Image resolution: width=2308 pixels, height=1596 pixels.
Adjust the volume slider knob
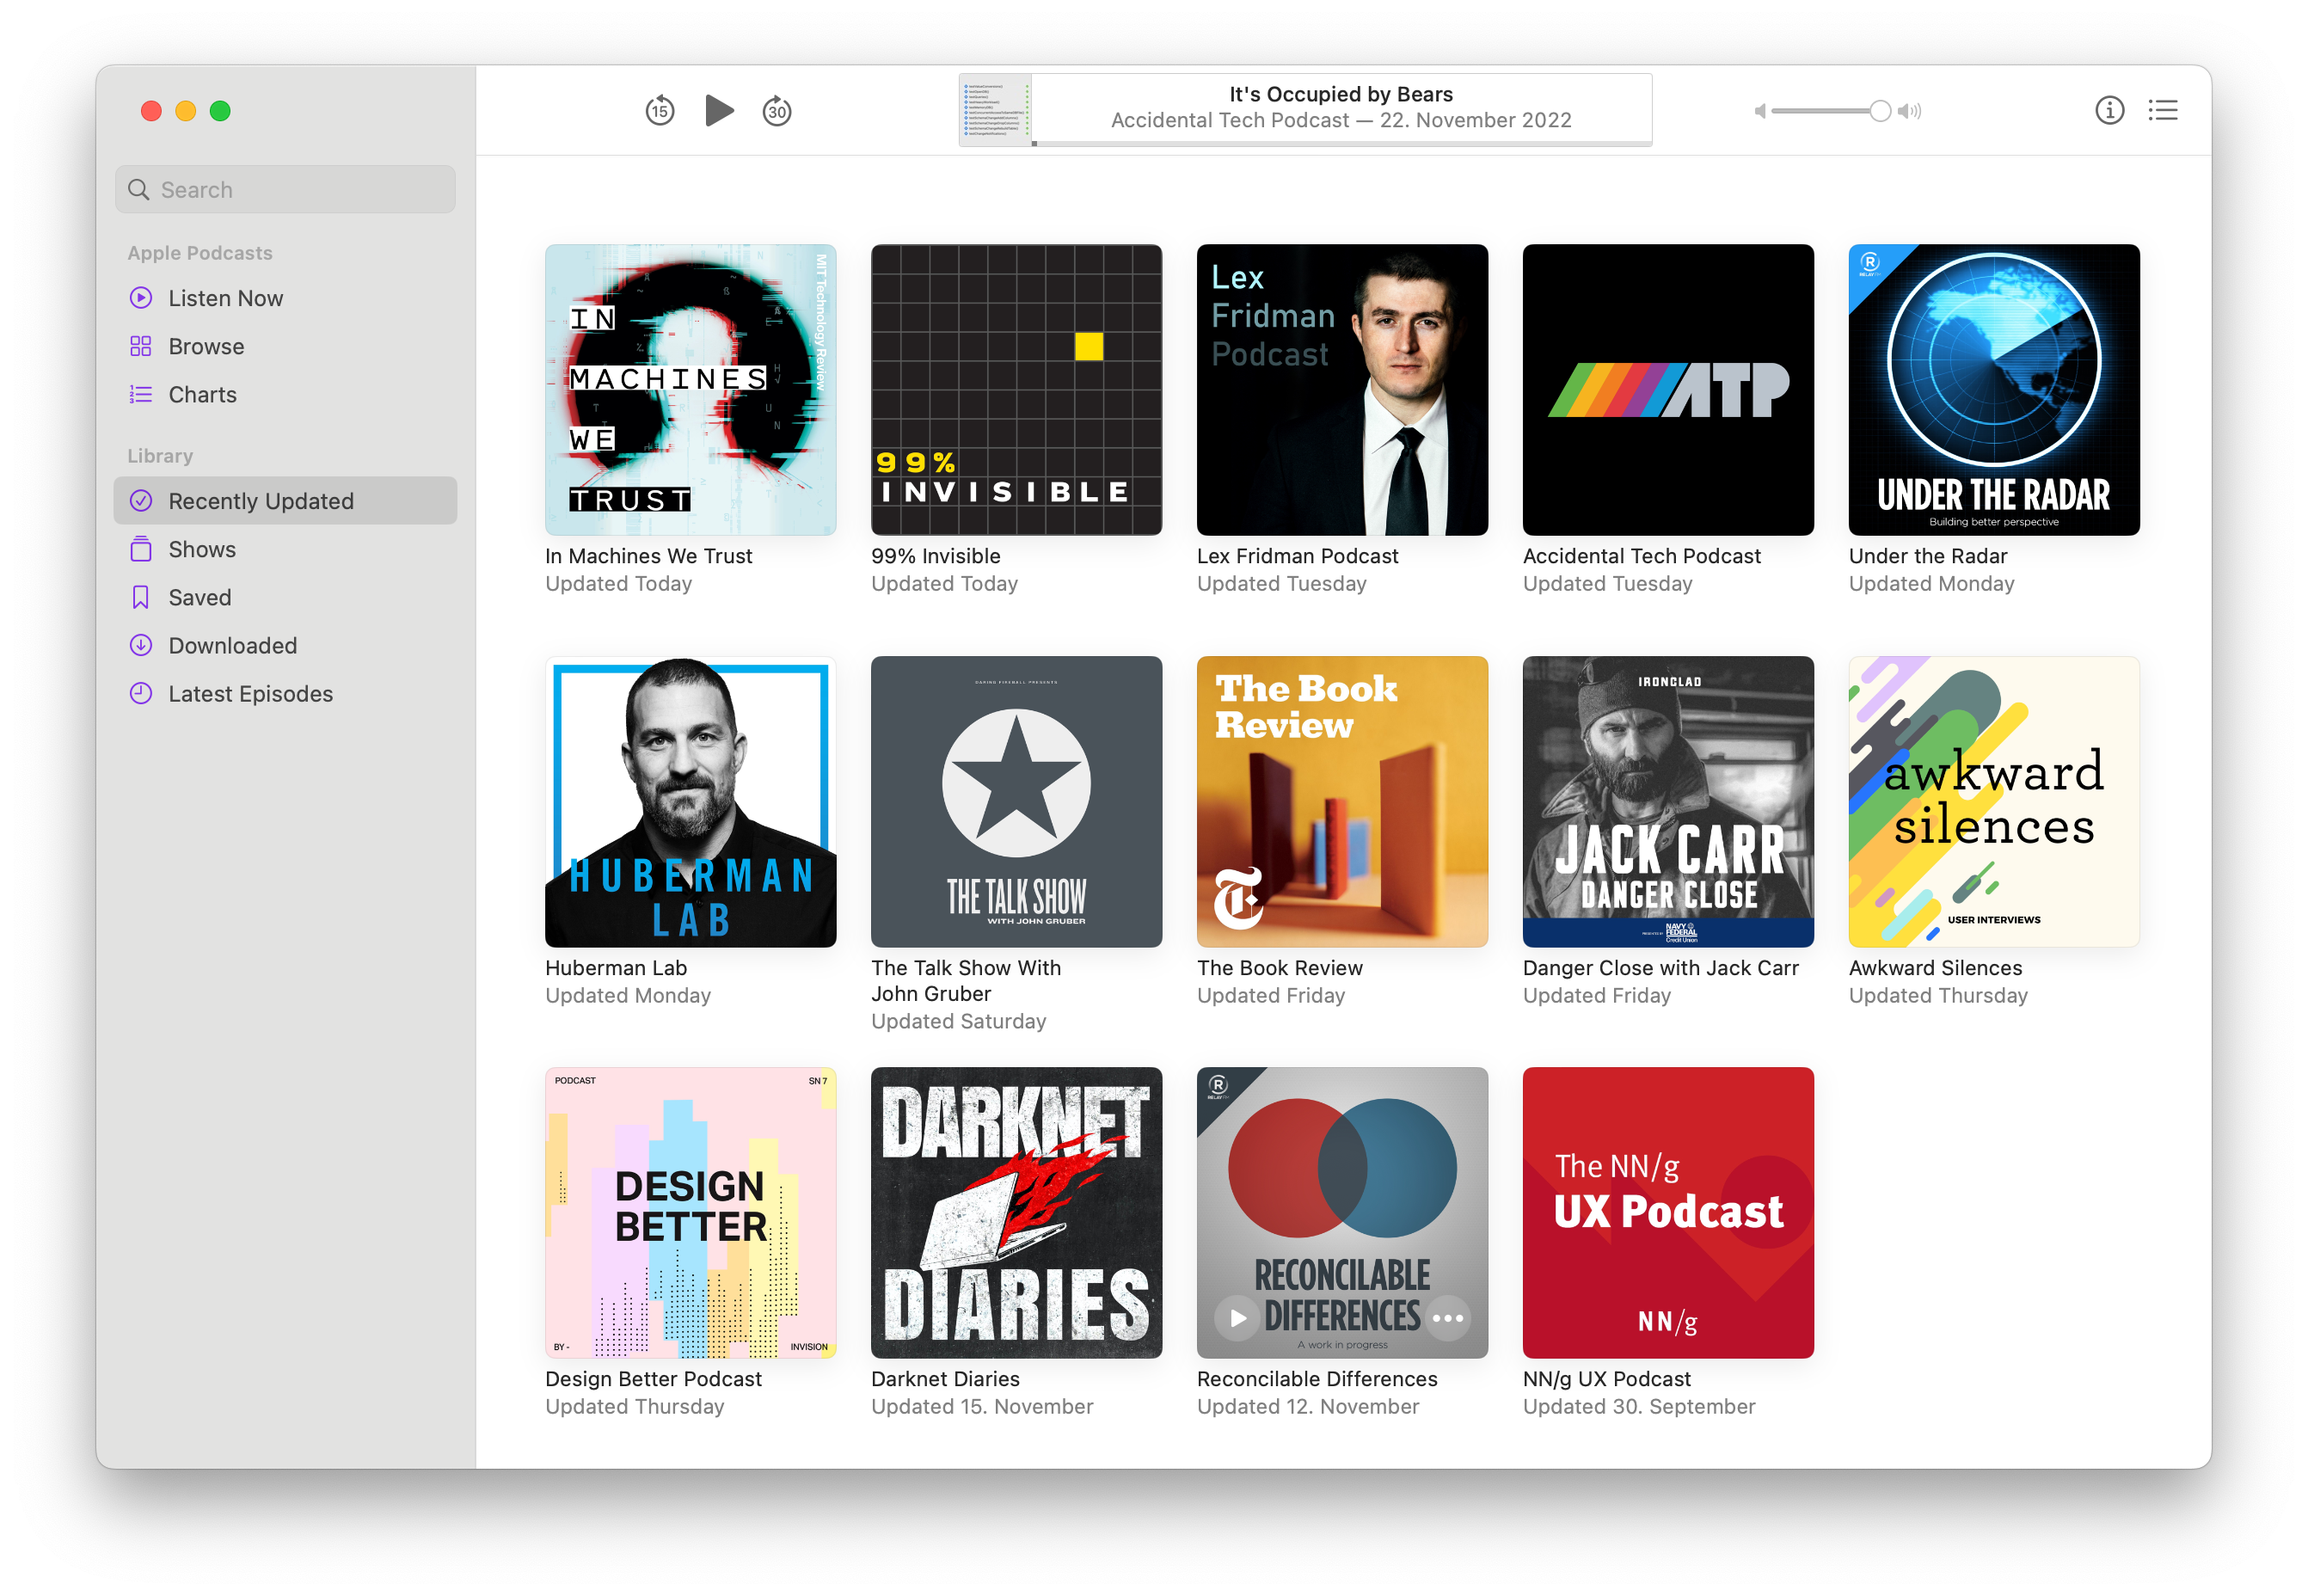coord(1880,111)
